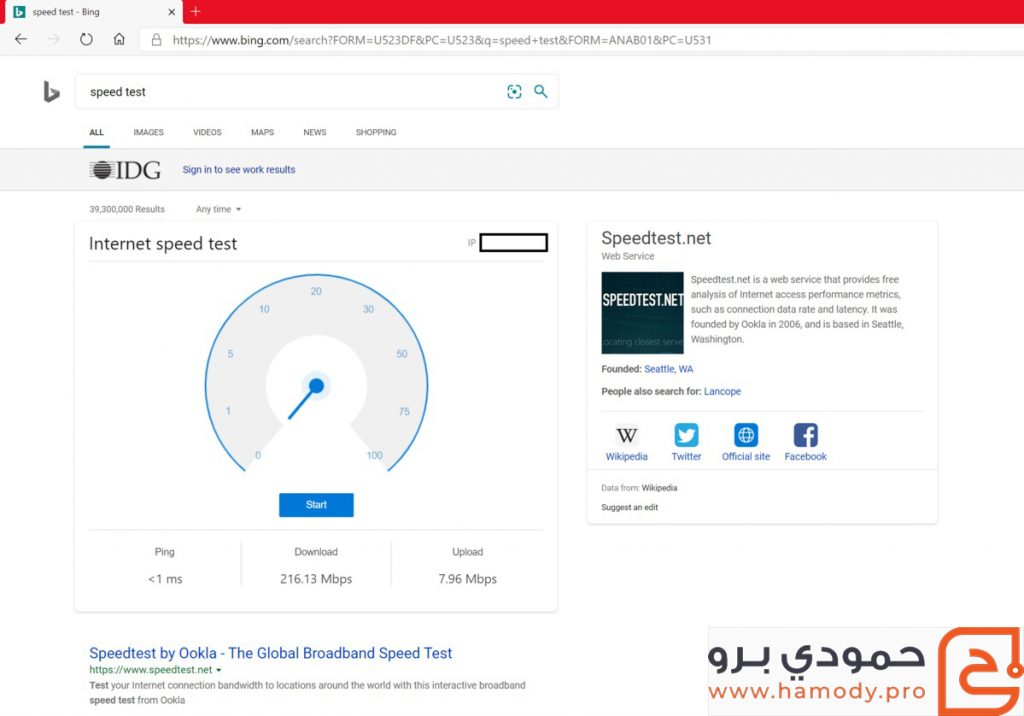Click the SPEEDTEST.NET thumbnail image
1024x716 pixels.
[643, 313]
